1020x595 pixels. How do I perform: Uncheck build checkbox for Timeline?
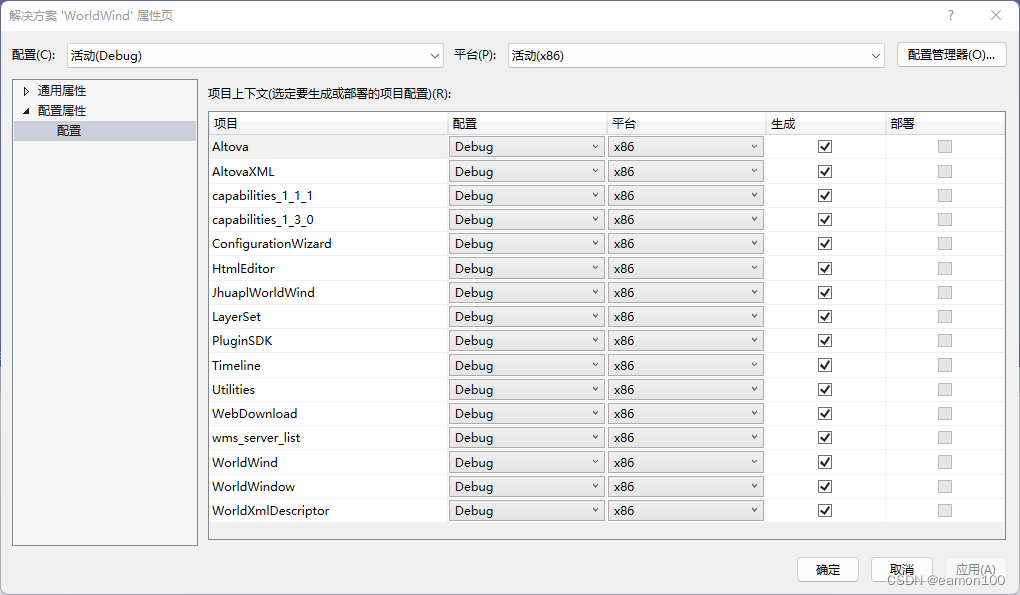[825, 365]
